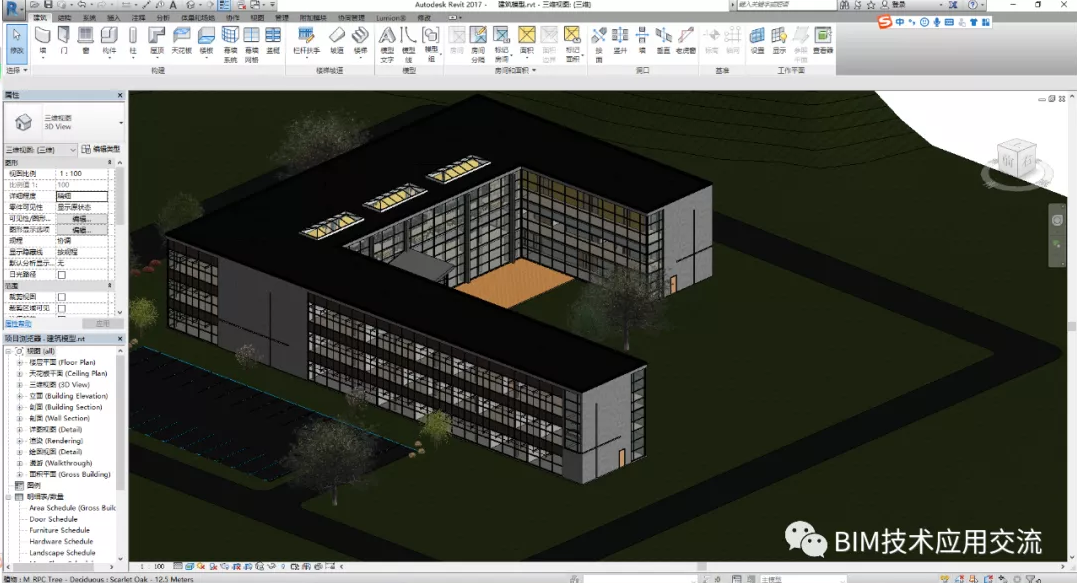Image resolution: width=1077 pixels, height=583 pixels.
Task: Select the Mullion (竖梃) tool
Action: pos(273,41)
